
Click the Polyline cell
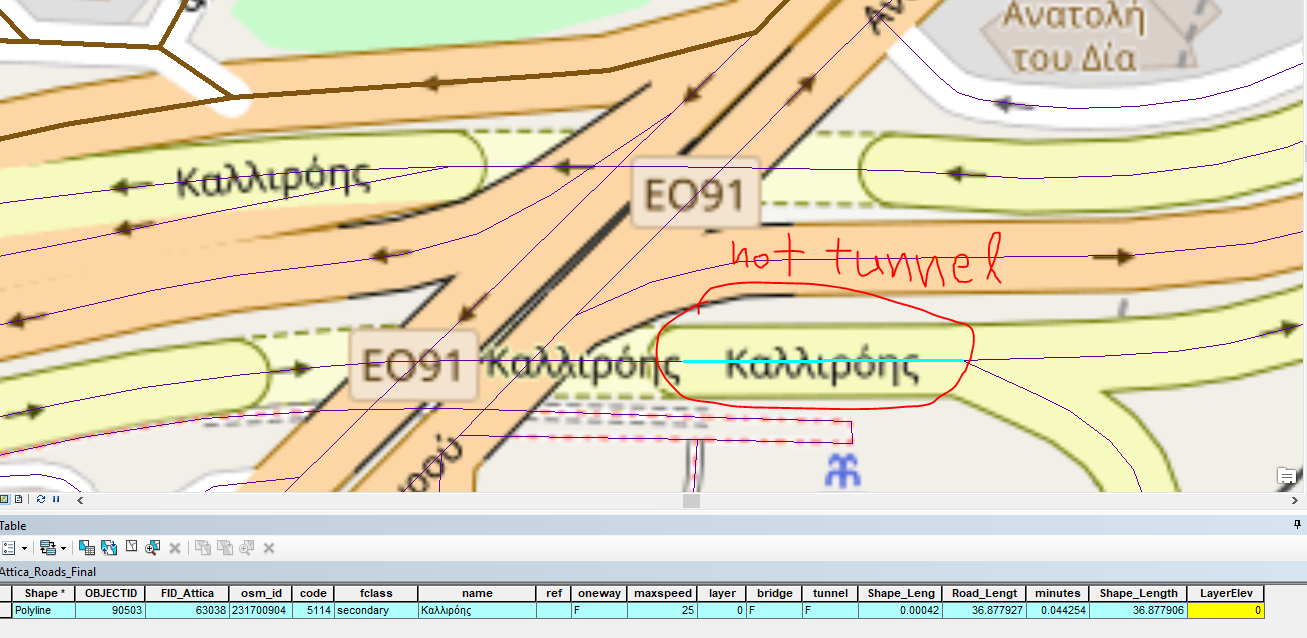pos(44,609)
